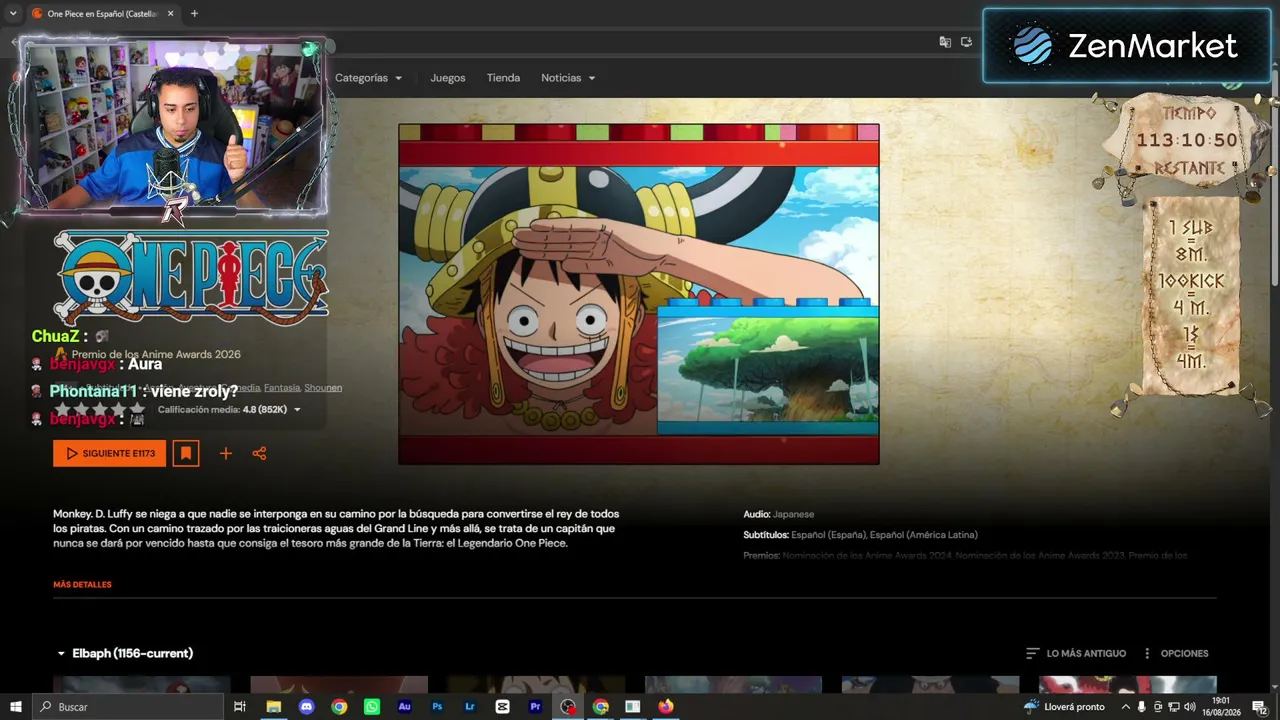The width and height of the screenshot is (1280, 720).
Task: Click the taskbar Buscar search box
Action: [x=127, y=707]
